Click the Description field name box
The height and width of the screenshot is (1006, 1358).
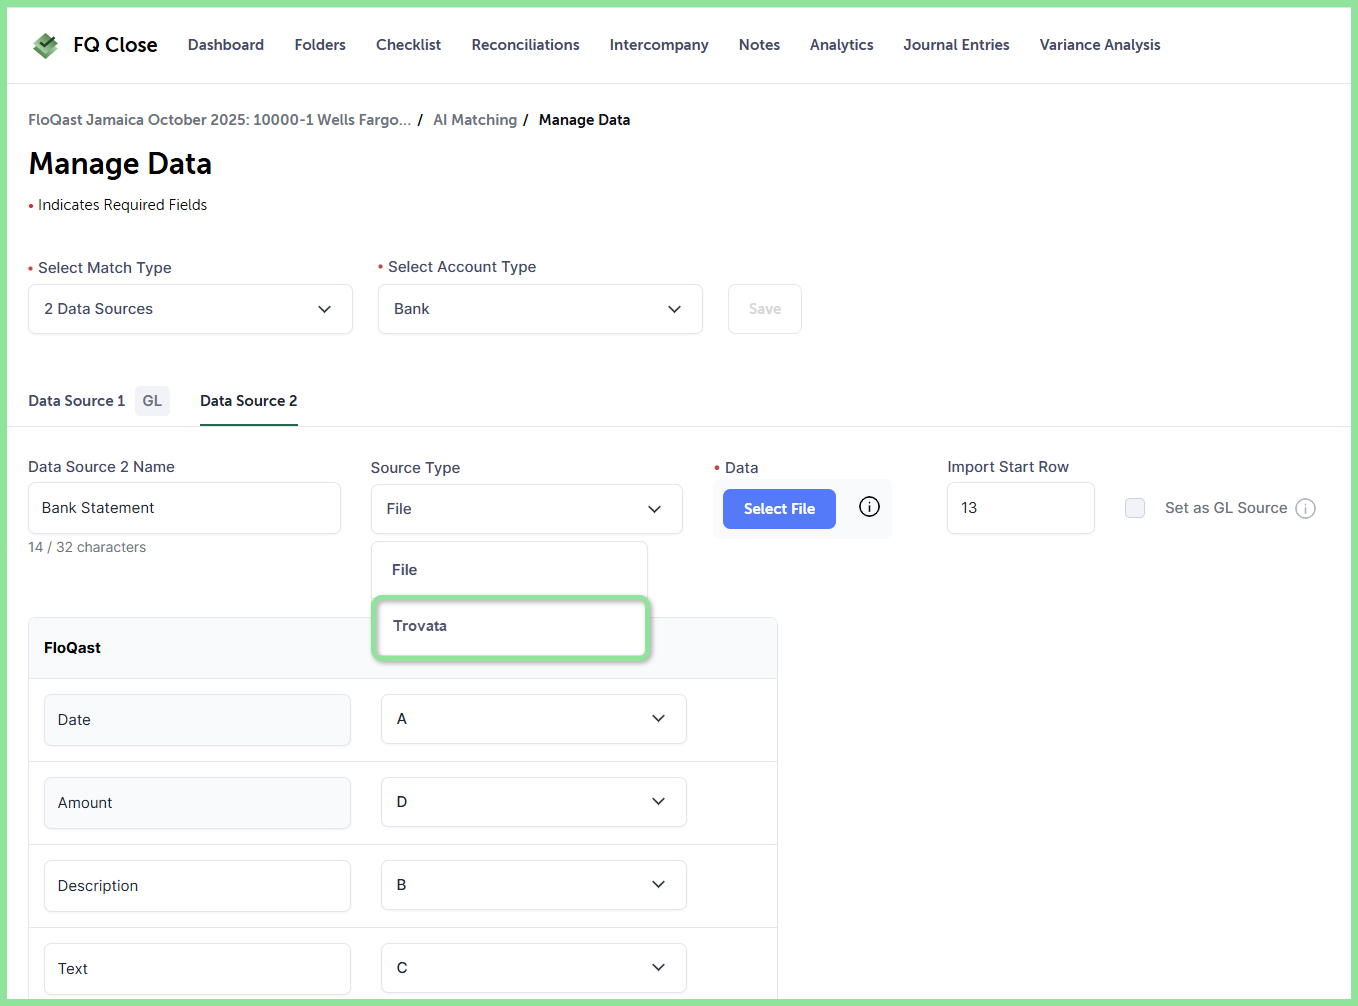[197, 886]
